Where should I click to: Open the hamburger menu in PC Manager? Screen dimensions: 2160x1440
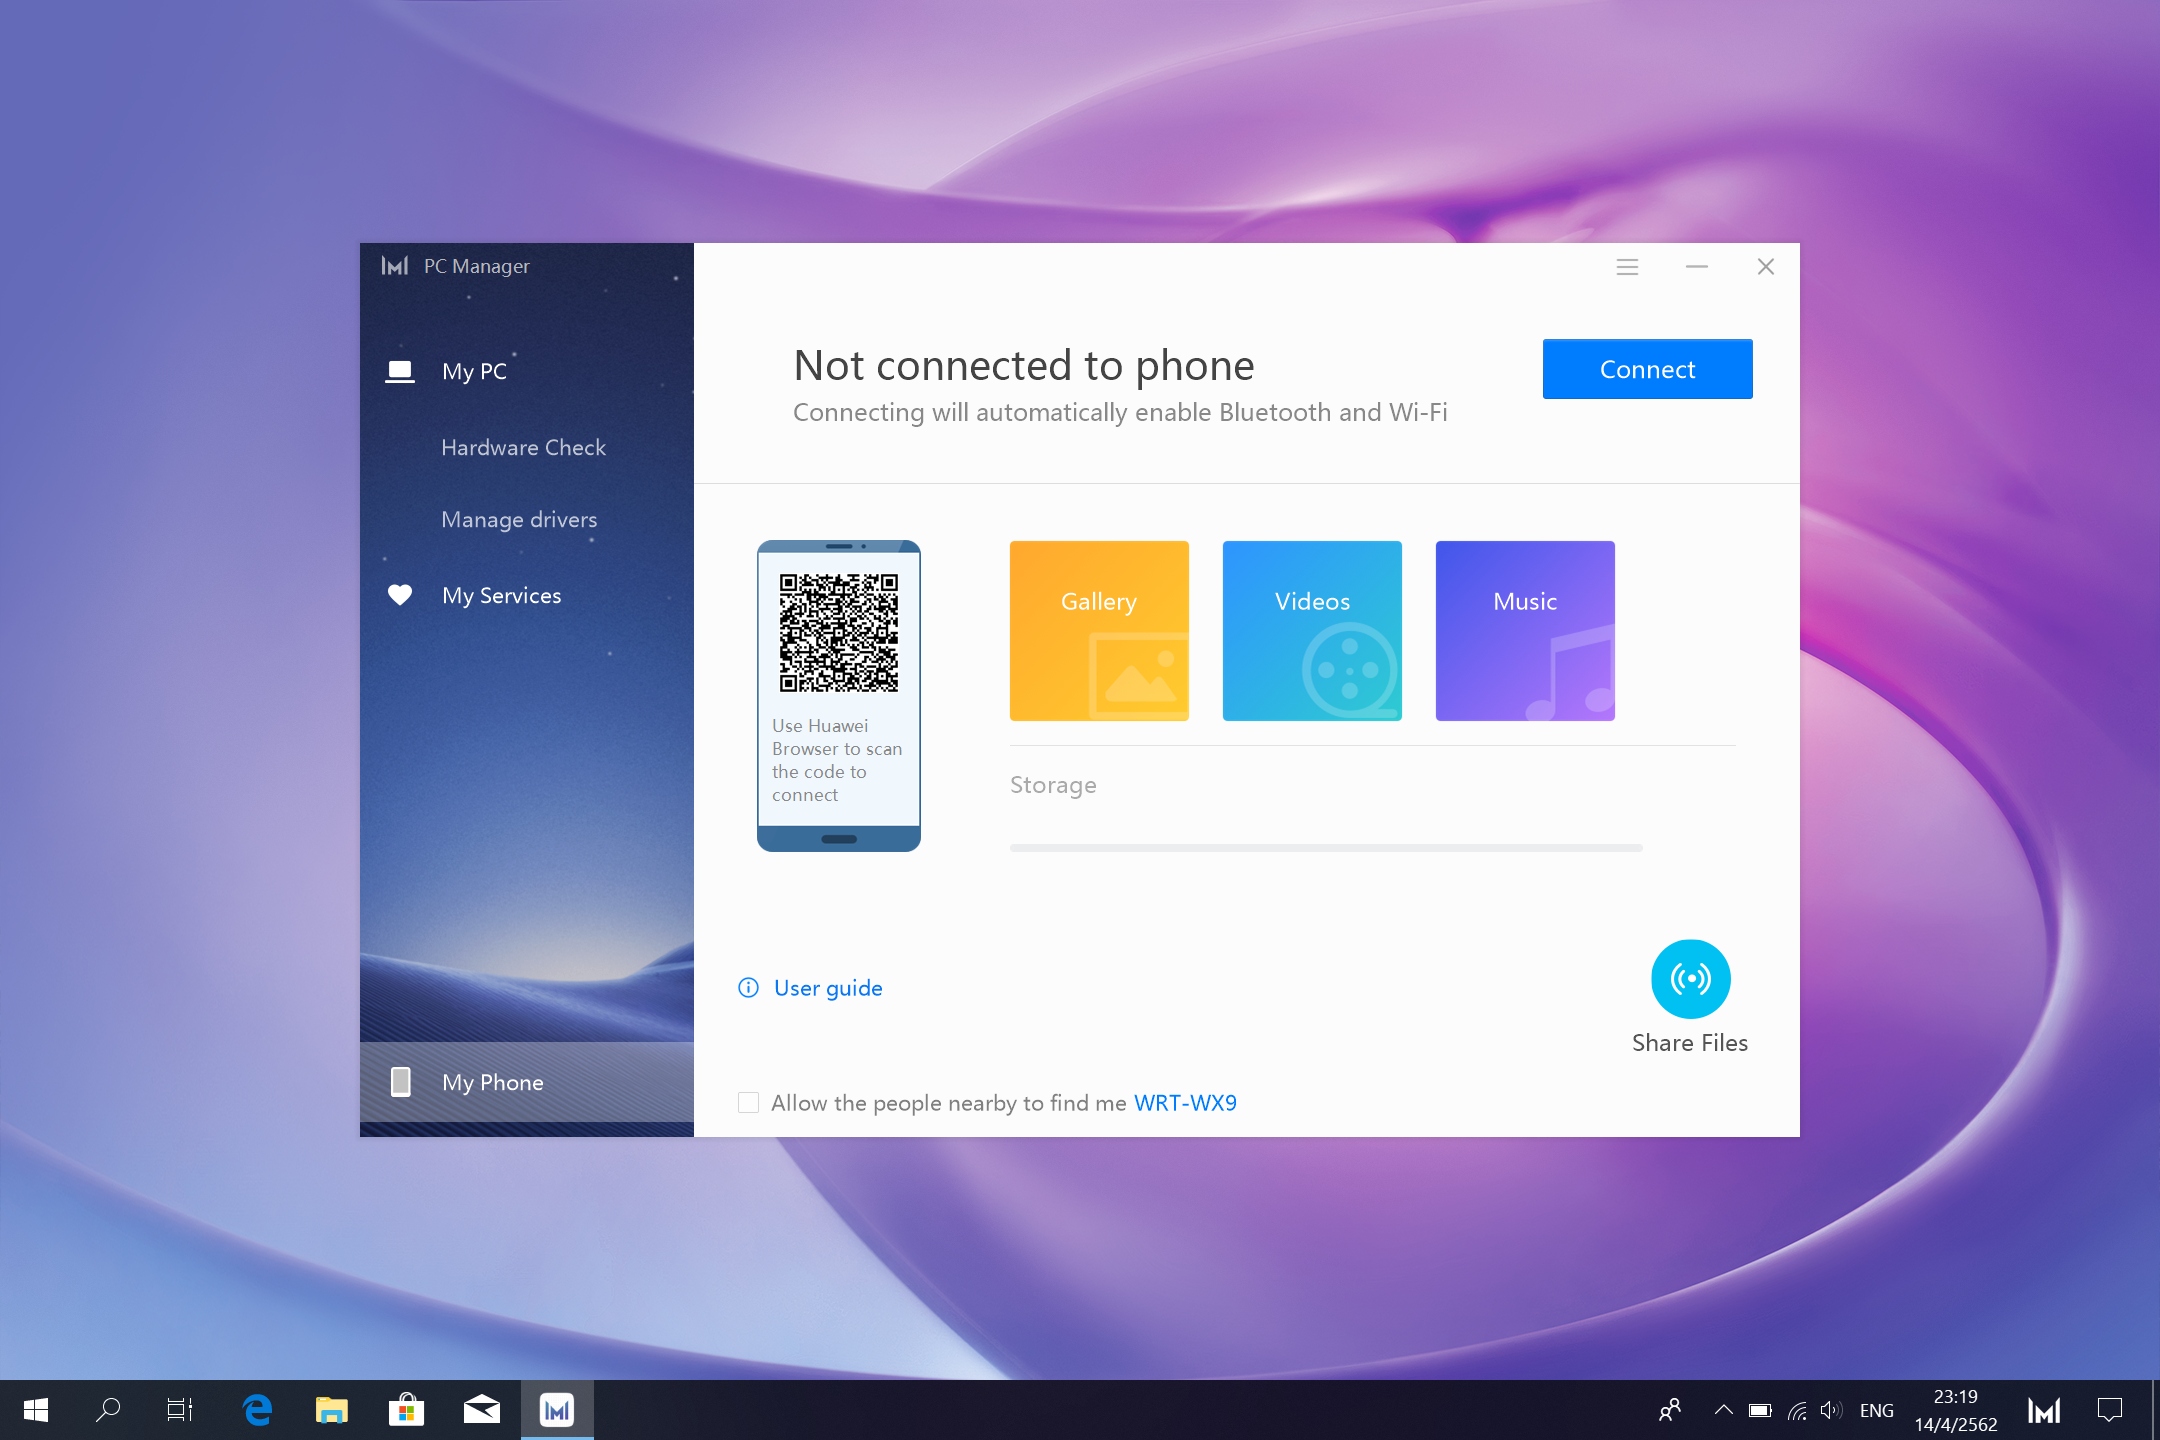[x=1627, y=267]
